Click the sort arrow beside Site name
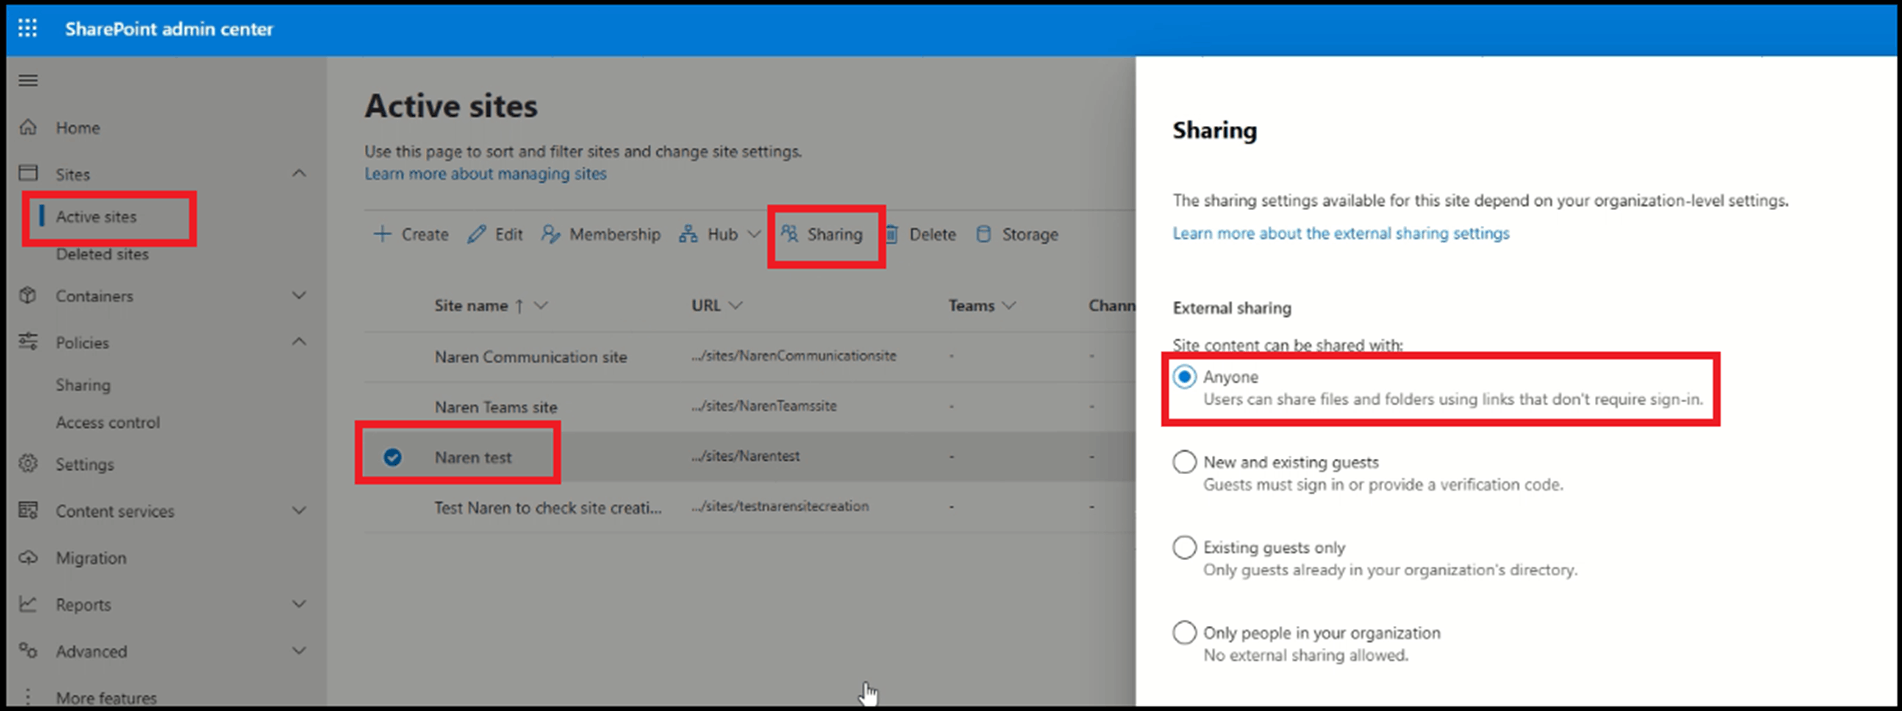 [x=519, y=306]
